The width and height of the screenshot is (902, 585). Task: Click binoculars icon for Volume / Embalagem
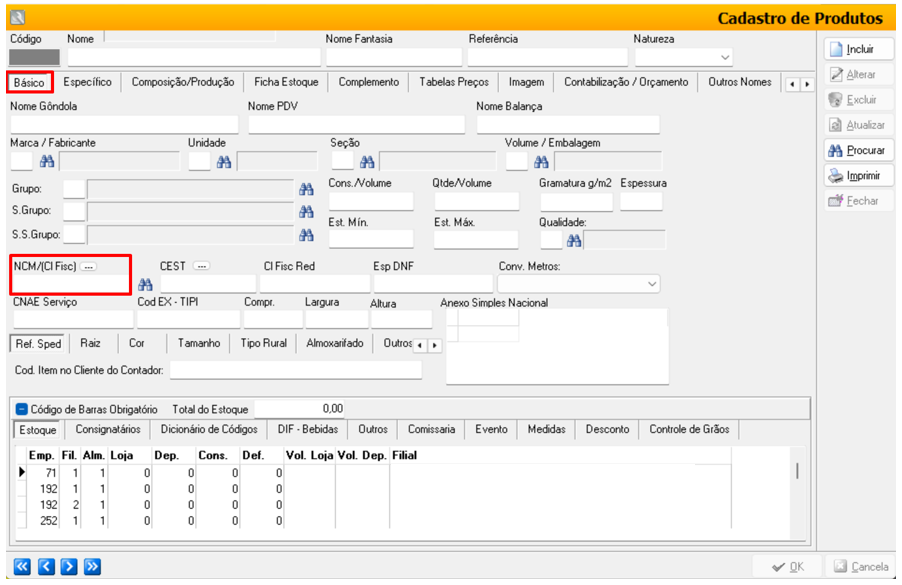[541, 162]
